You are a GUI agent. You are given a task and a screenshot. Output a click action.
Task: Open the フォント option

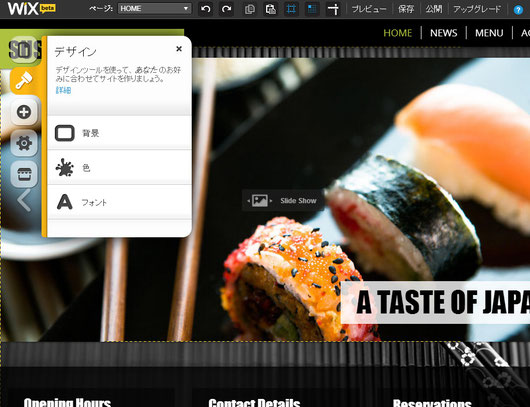120,202
